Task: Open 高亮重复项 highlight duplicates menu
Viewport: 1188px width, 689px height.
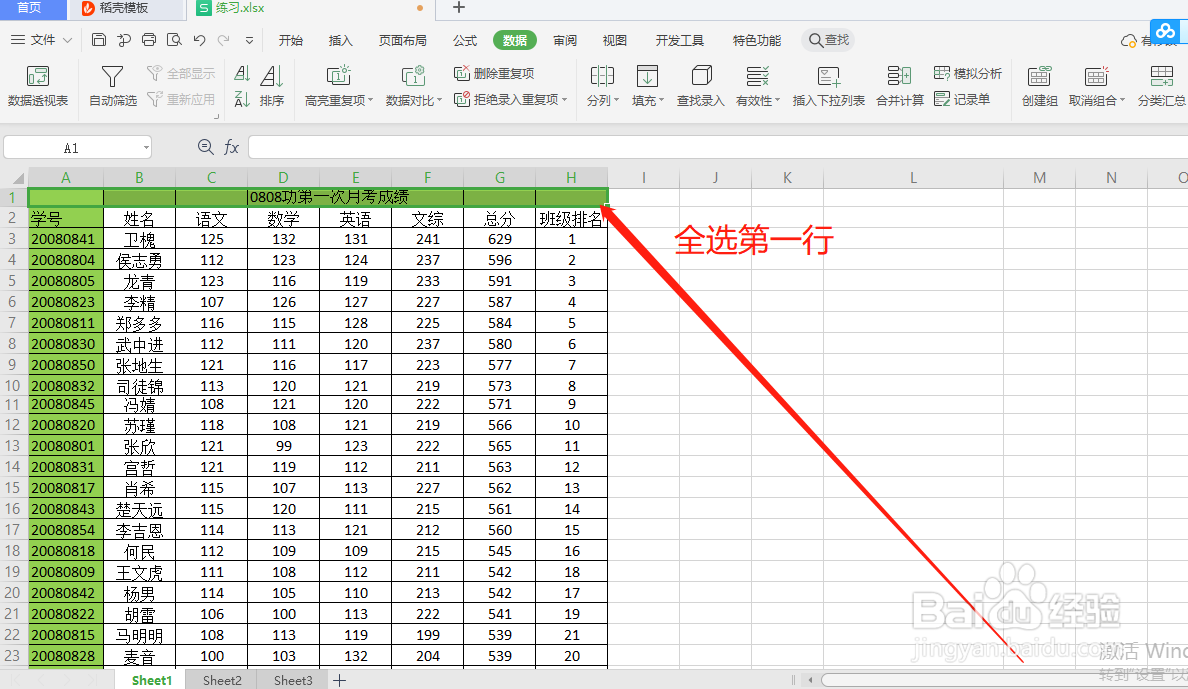Action: pyautogui.click(x=339, y=86)
